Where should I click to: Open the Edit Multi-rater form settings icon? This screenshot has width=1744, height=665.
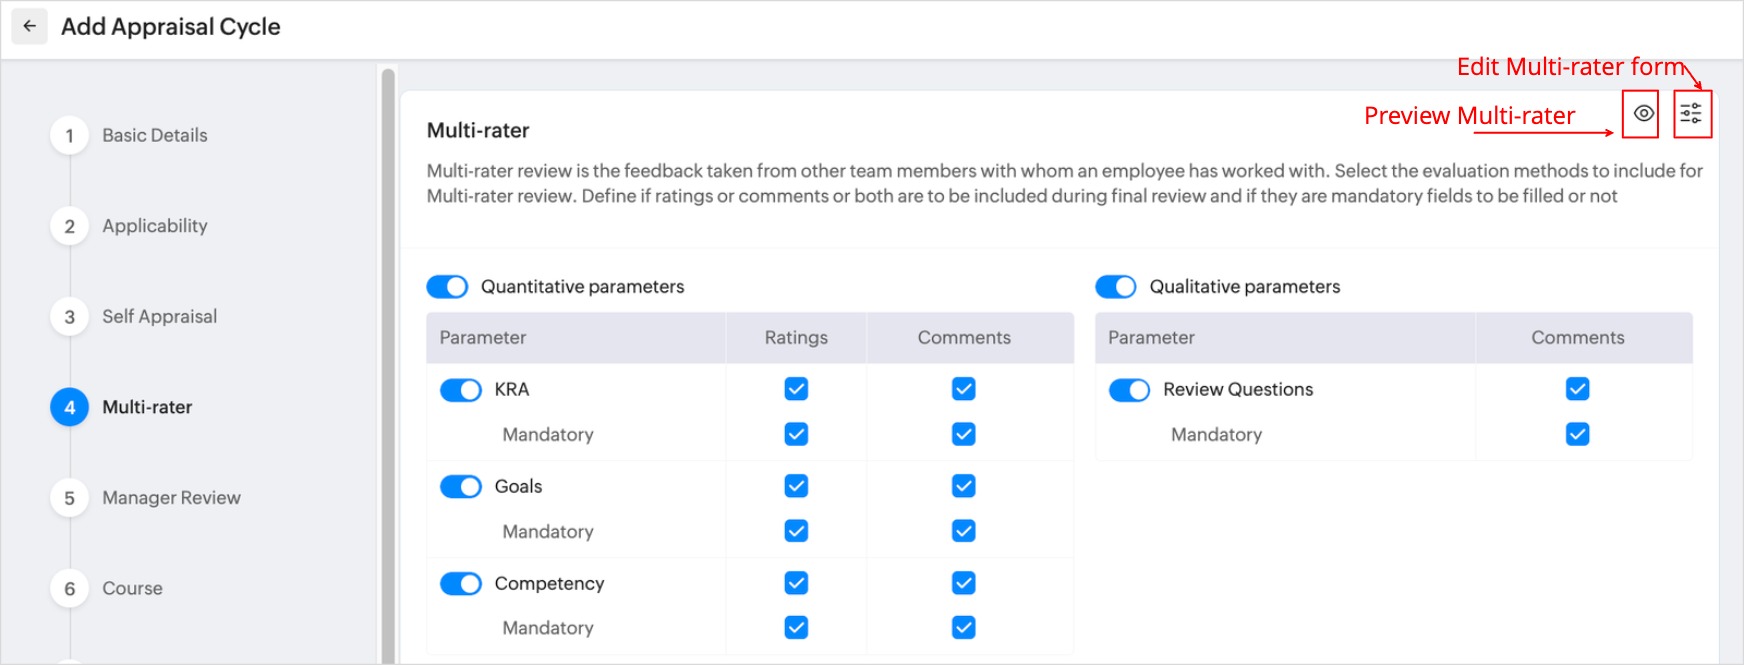click(1691, 114)
